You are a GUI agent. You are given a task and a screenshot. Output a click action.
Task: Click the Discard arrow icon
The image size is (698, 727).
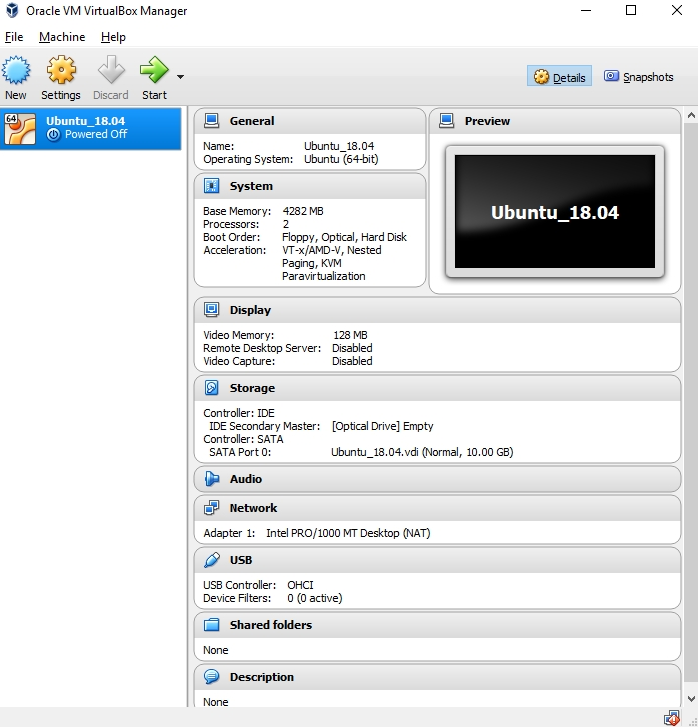(x=111, y=70)
